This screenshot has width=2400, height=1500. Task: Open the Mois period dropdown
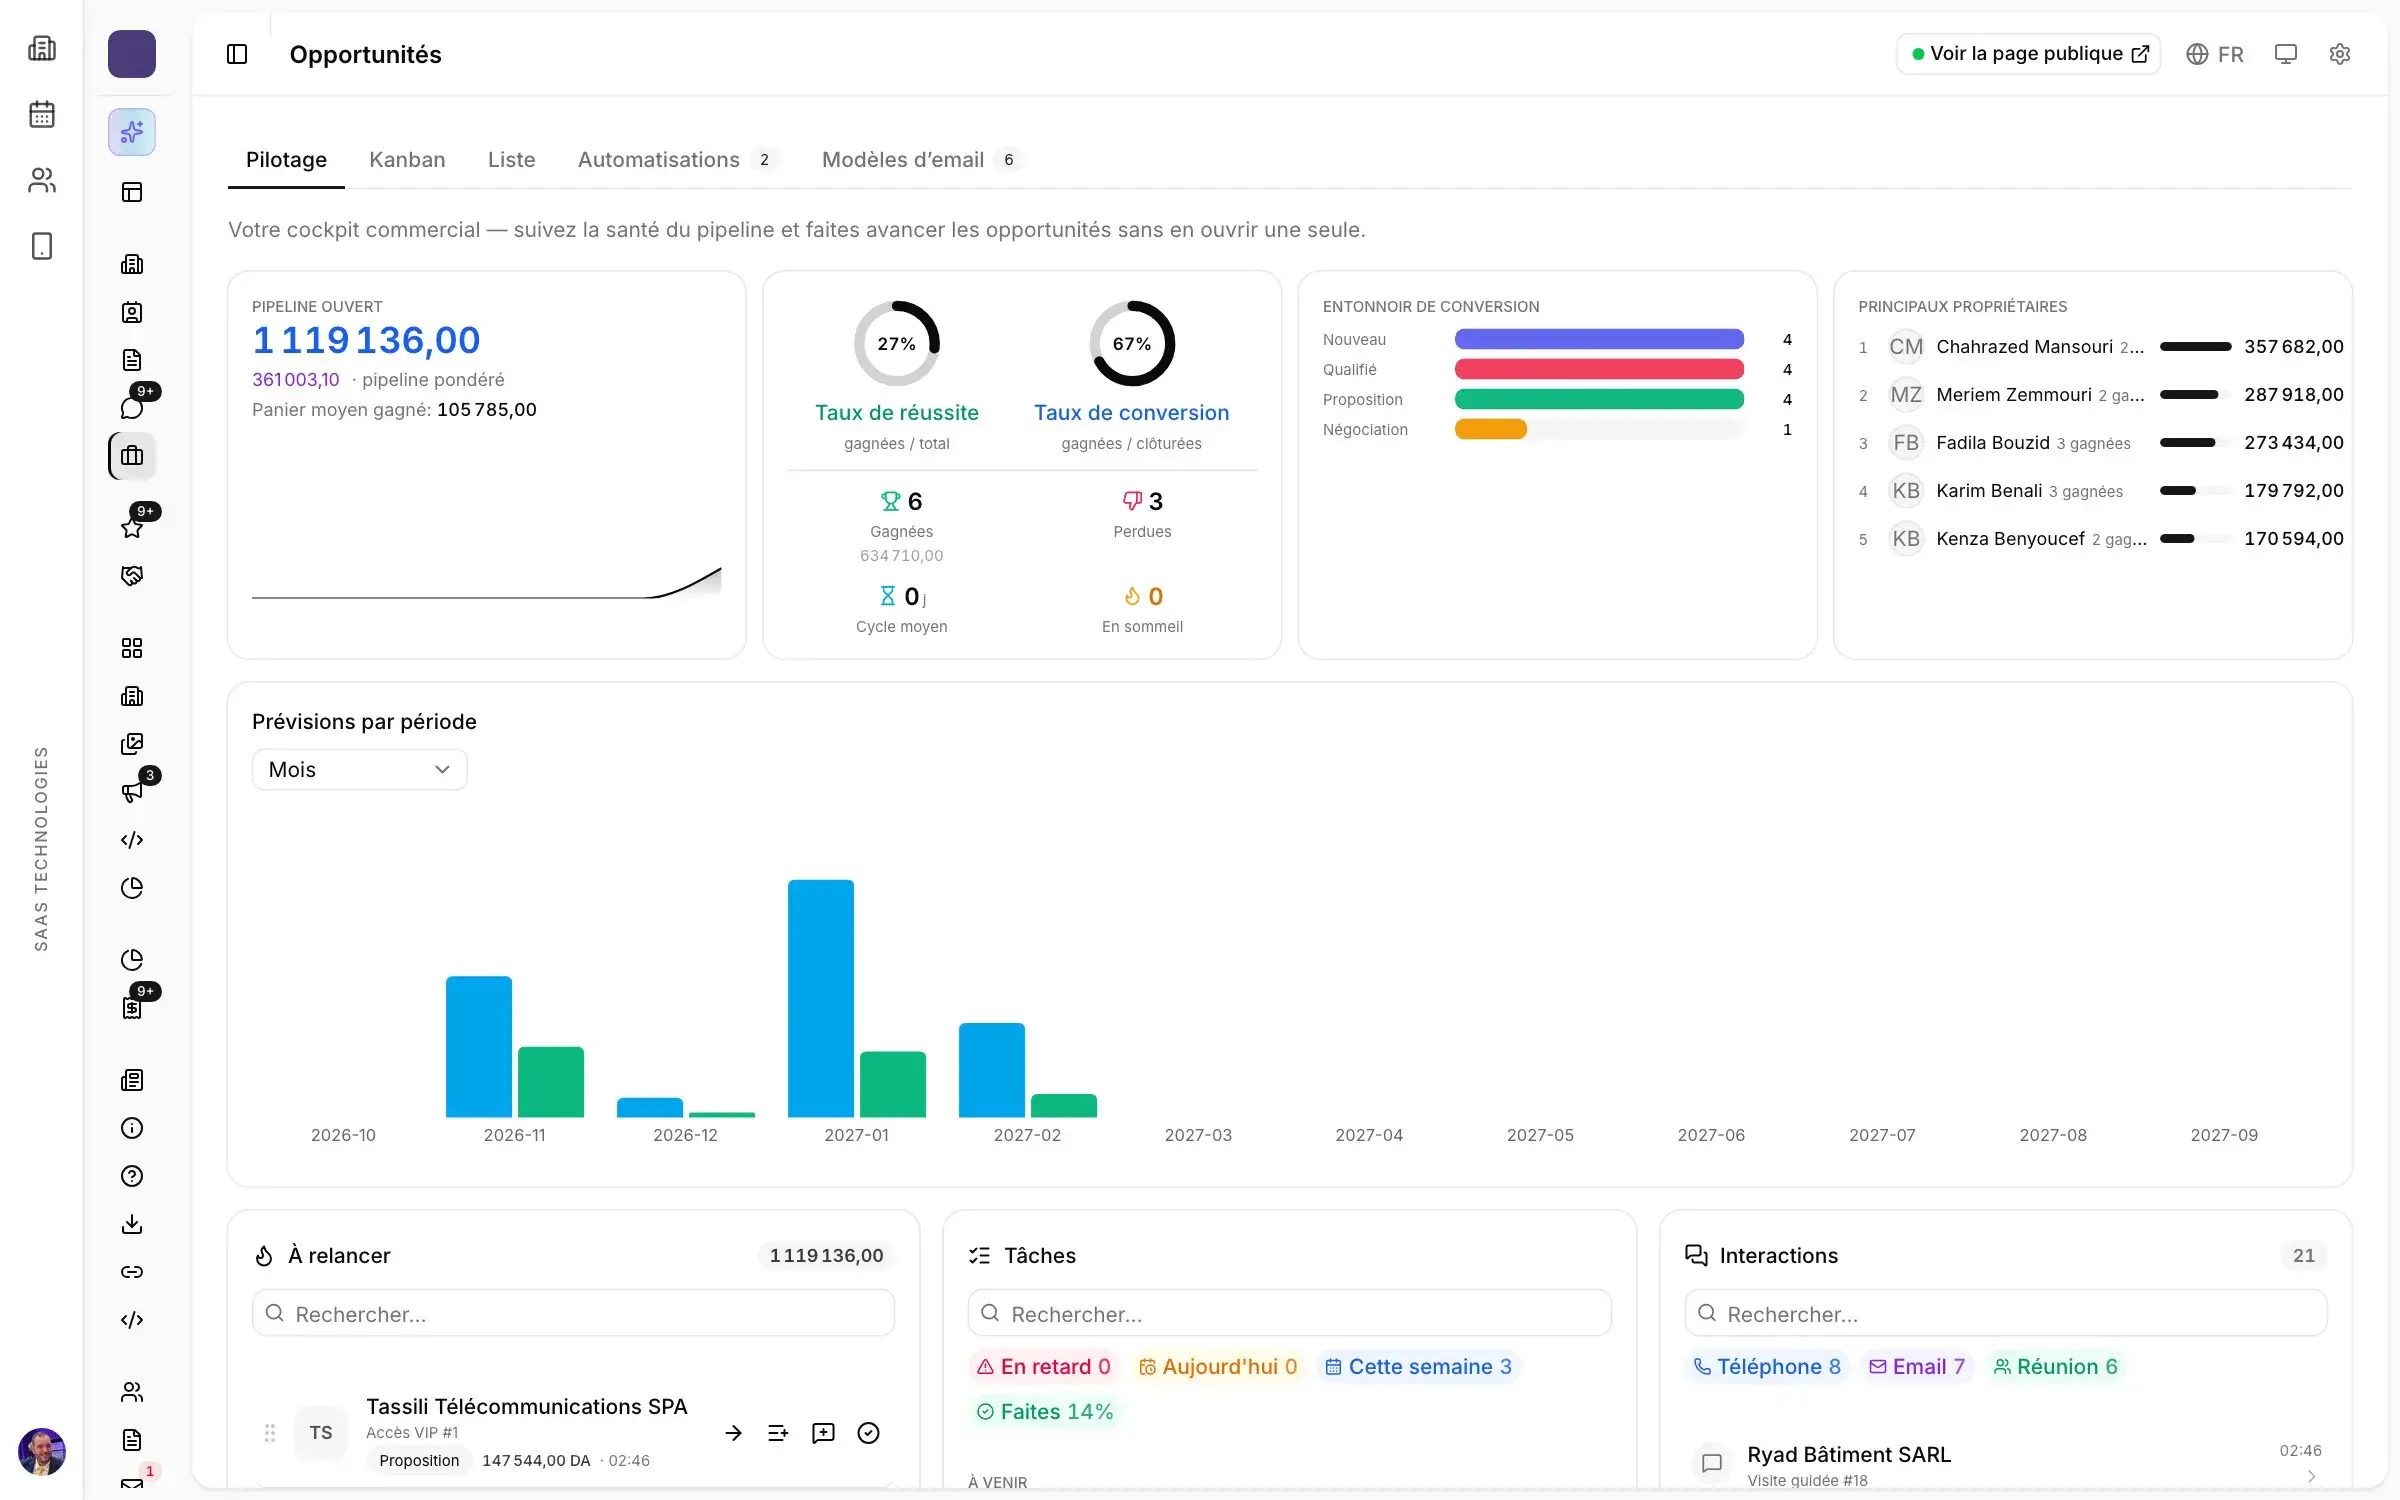(359, 769)
